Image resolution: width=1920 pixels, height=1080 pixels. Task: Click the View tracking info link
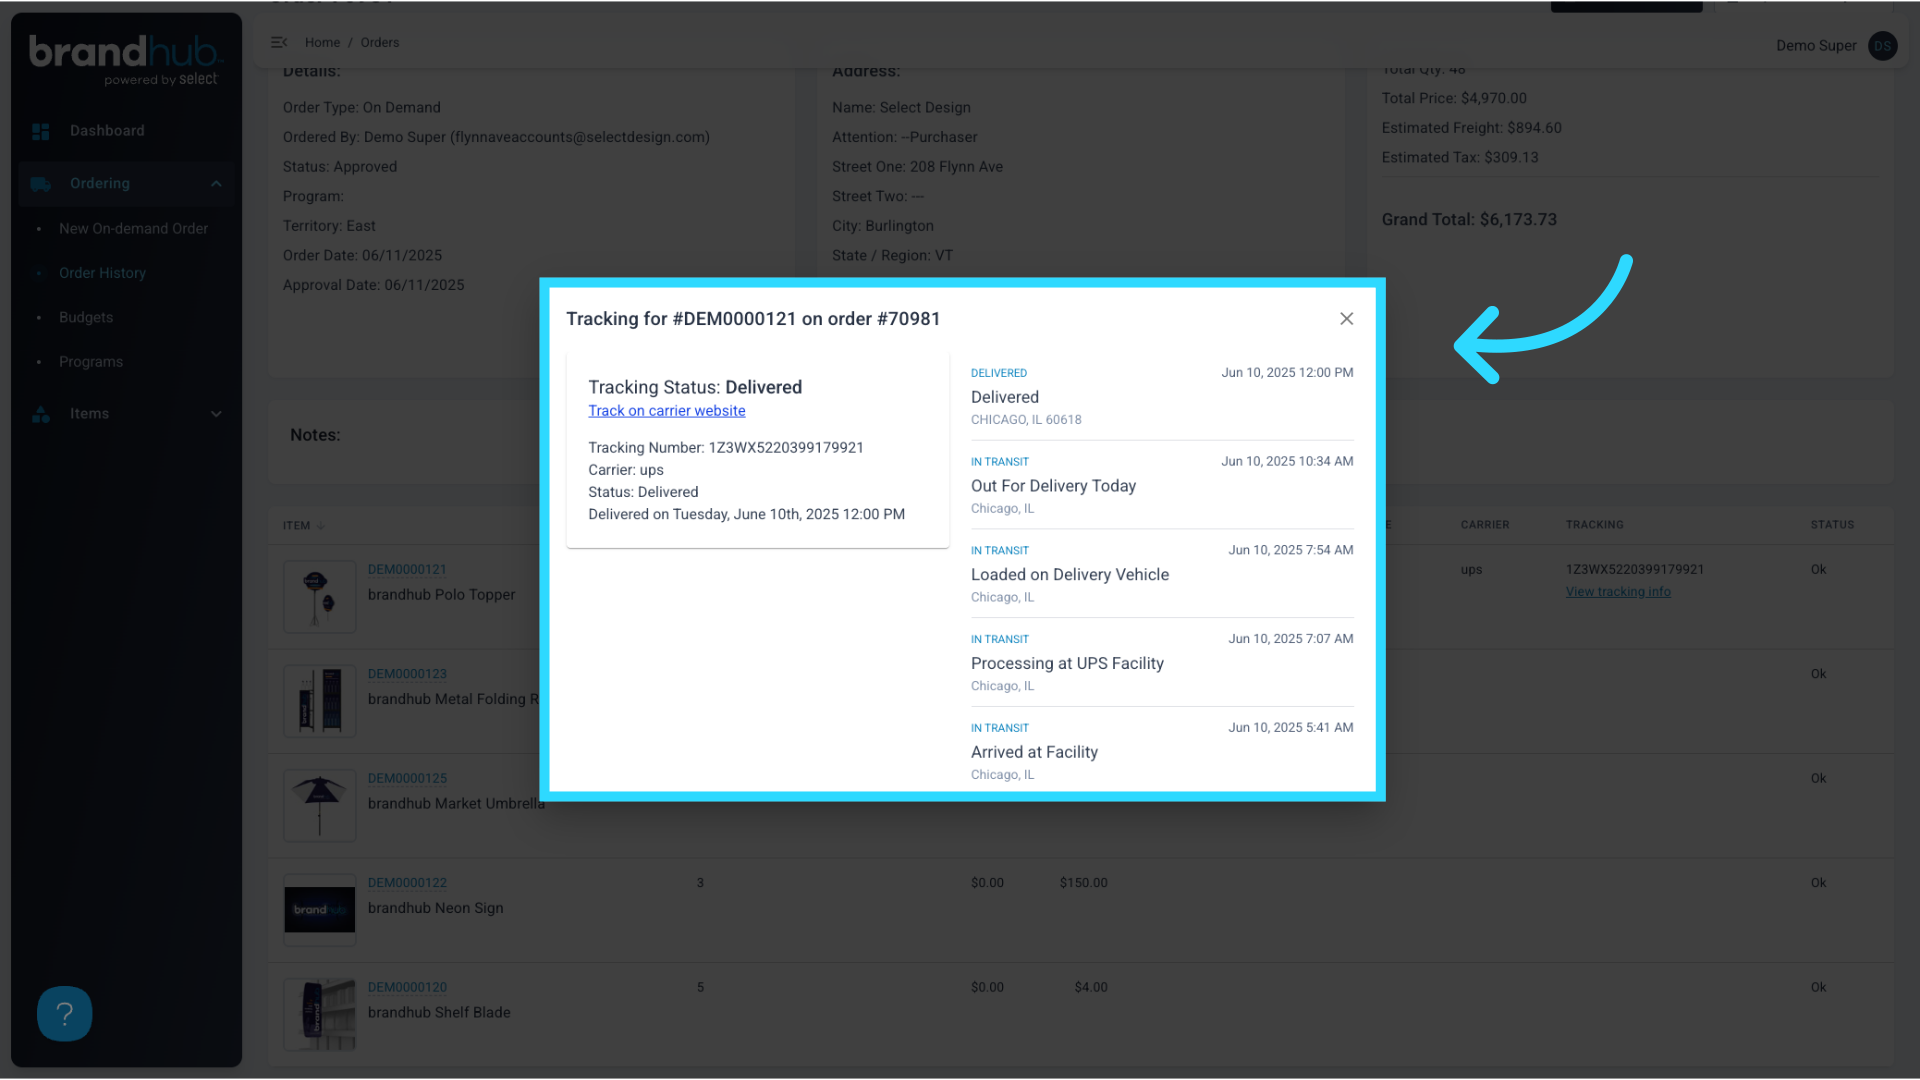pyautogui.click(x=1618, y=591)
